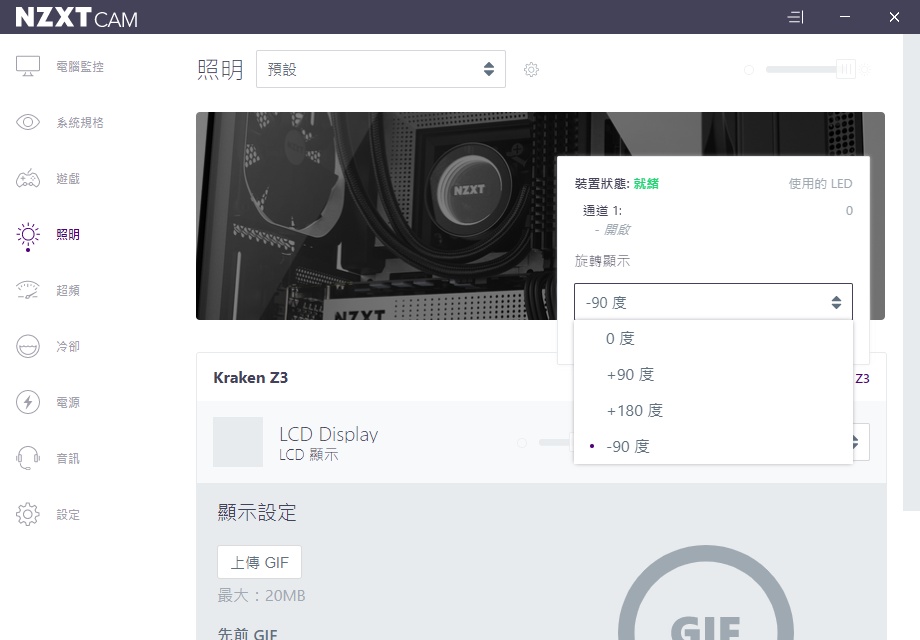Screen dimensions: 920x640
Task: Click the 通道 1 label
Action: pos(602,211)
